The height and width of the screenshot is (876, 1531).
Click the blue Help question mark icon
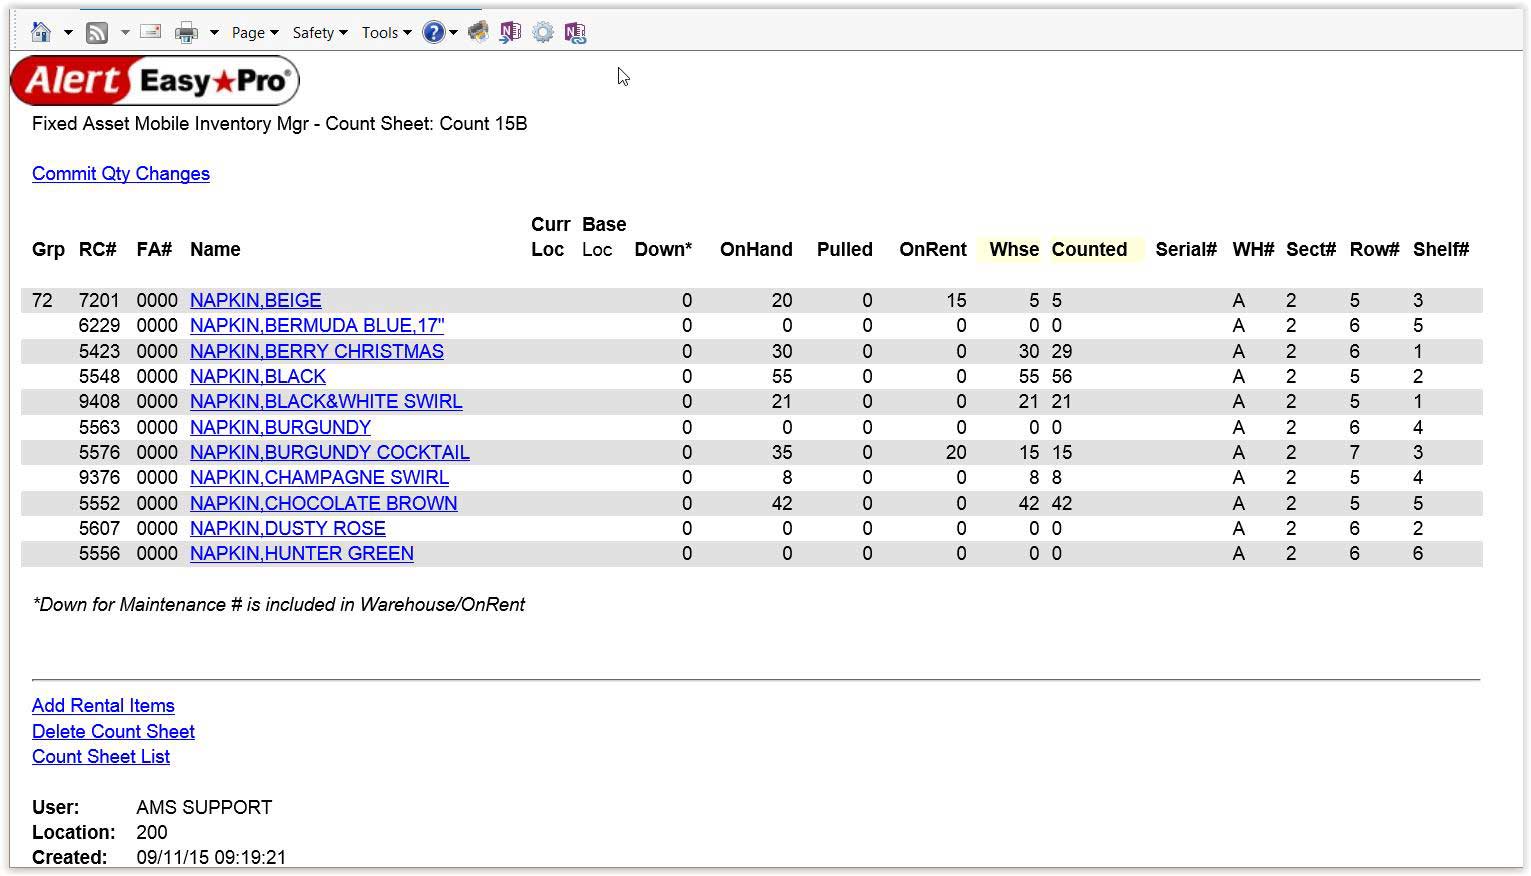pos(433,33)
